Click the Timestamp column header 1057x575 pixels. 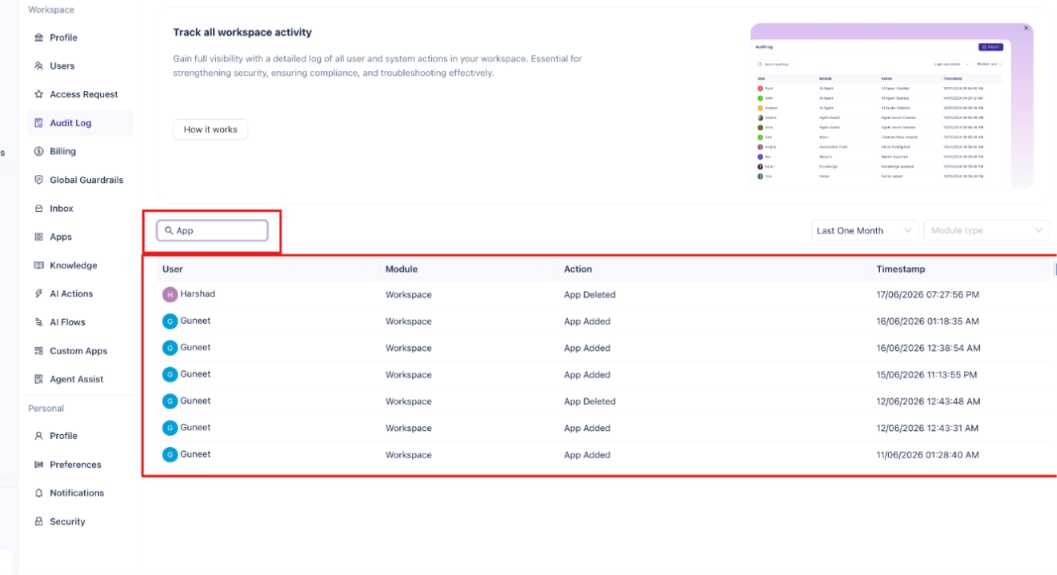coord(901,269)
